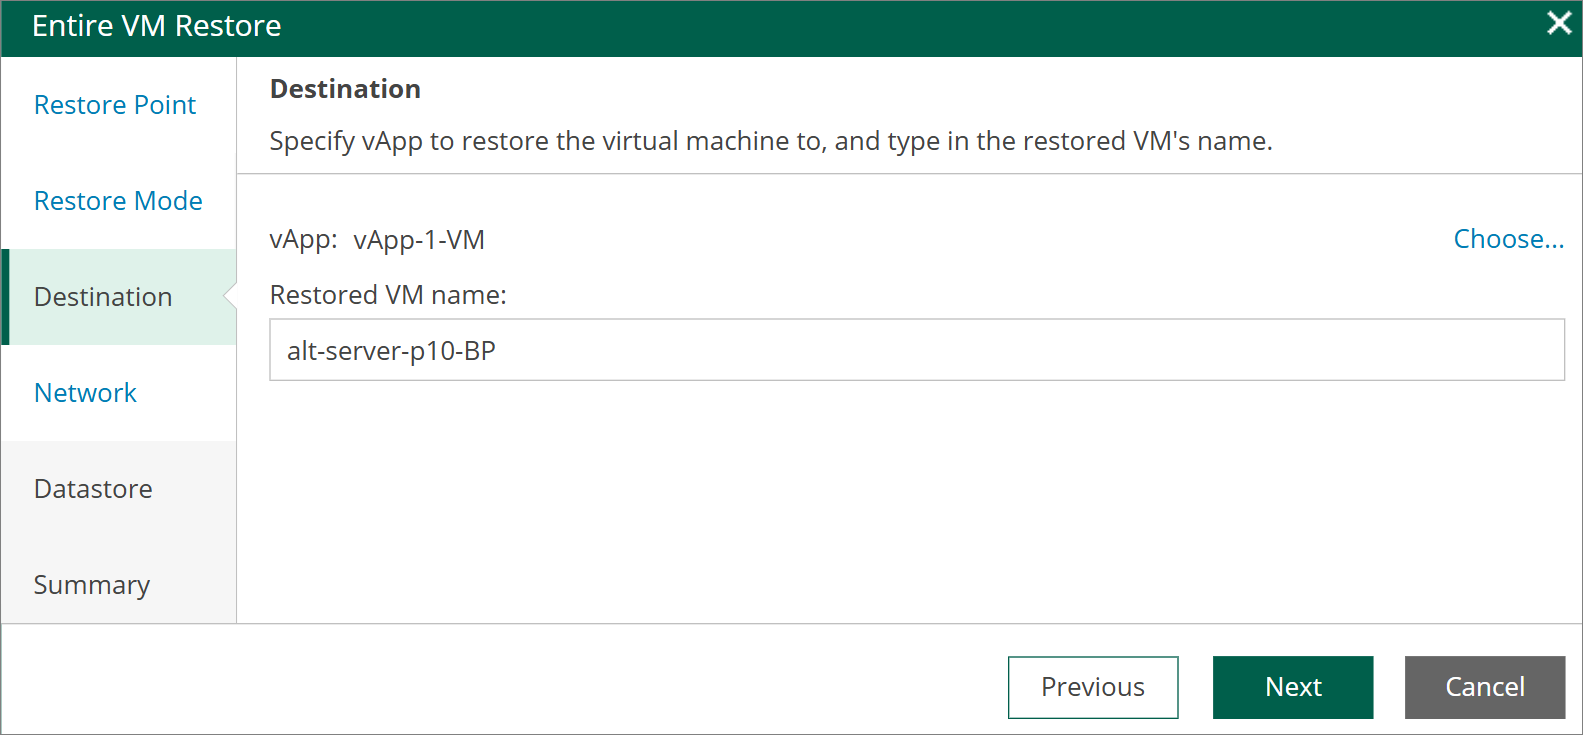Screen dimensions: 1583x735
Task: Click the 'Restored VM name:' label
Action: (388, 295)
